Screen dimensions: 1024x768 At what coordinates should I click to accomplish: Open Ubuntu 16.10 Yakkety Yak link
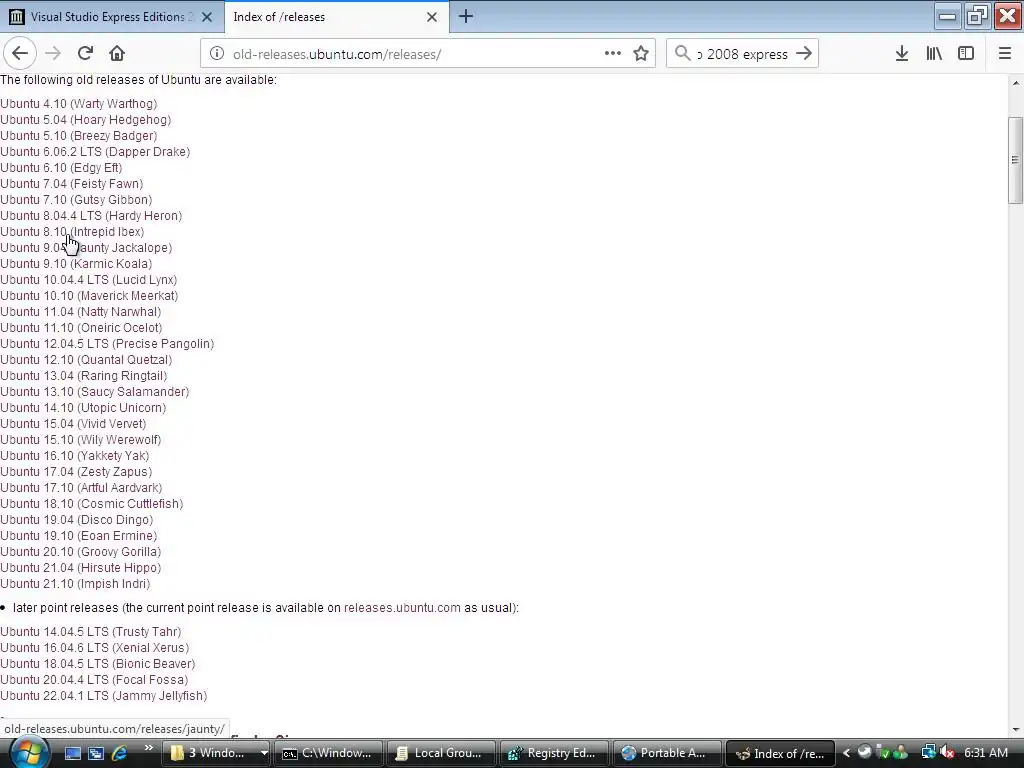point(74,456)
